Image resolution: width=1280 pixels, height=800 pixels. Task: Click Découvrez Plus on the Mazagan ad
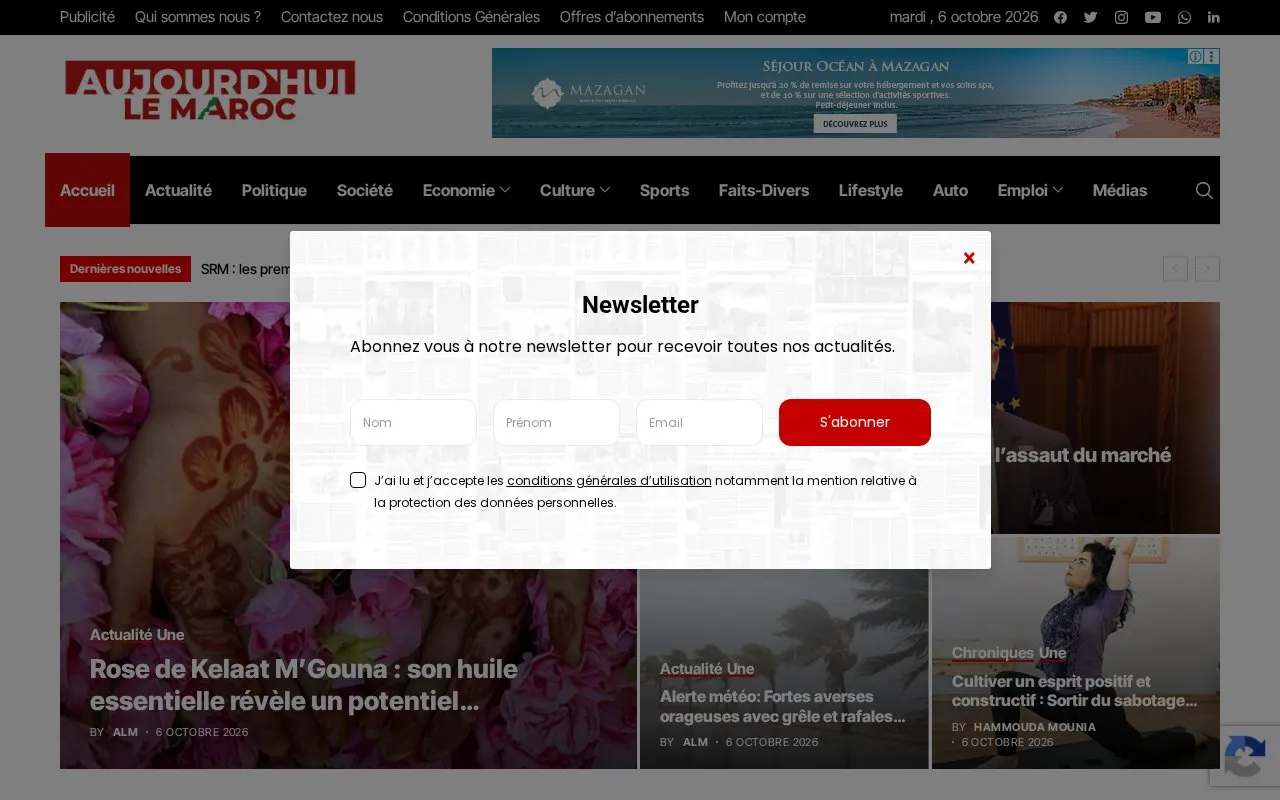coord(855,124)
